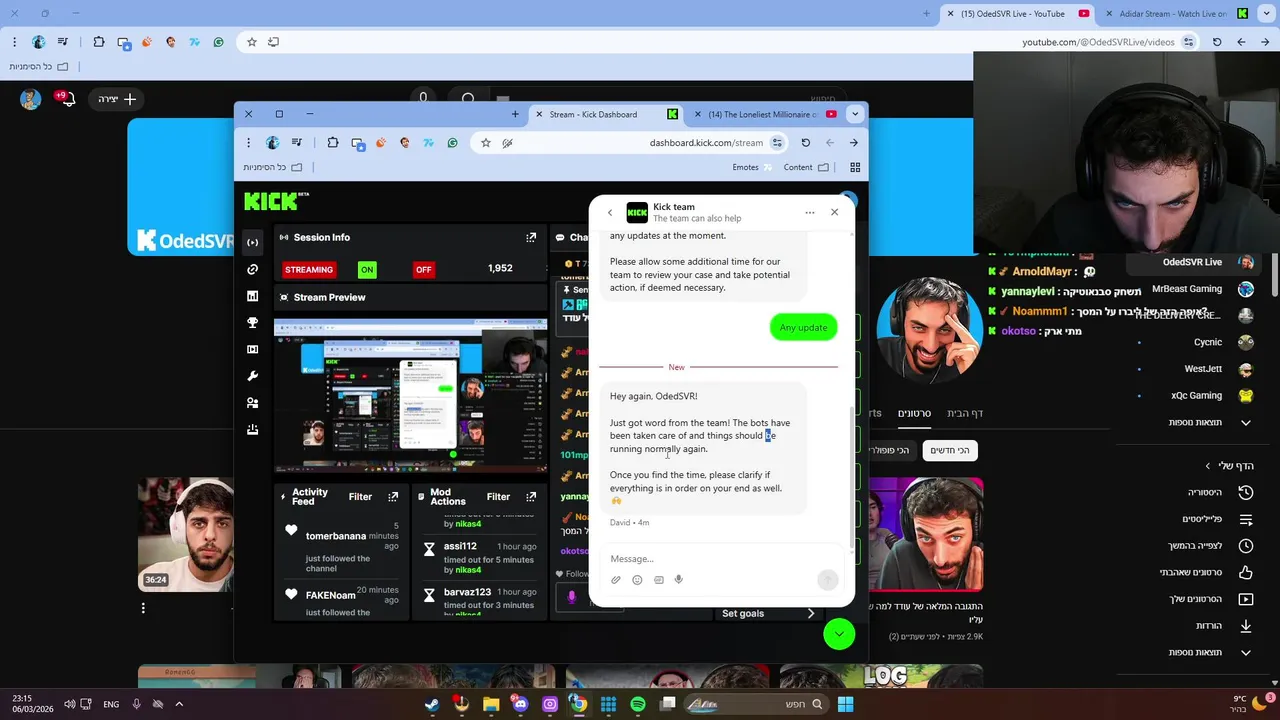This screenshot has height=720, width=1280.
Task: Open the videos tab on the YouTube channel
Action: pyautogui.click(x=914, y=413)
